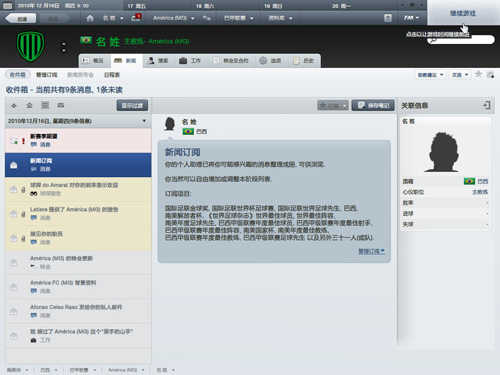Open the do Amaral message in the list
This screenshot has width=500, height=375.
click(x=78, y=189)
